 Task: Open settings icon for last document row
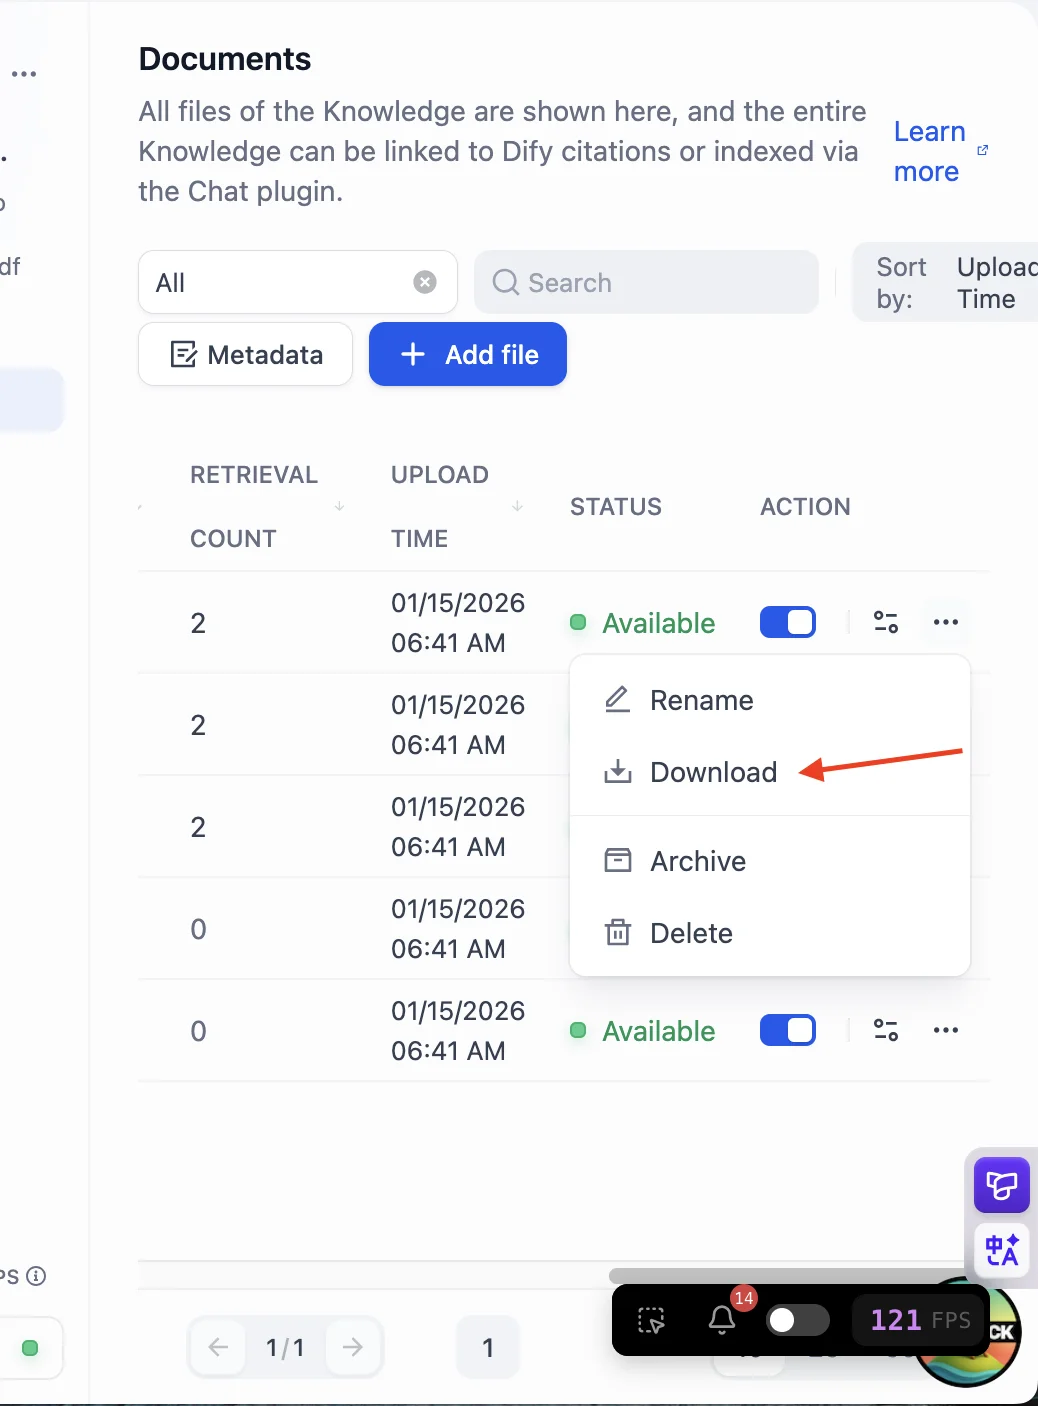(886, 1030)
